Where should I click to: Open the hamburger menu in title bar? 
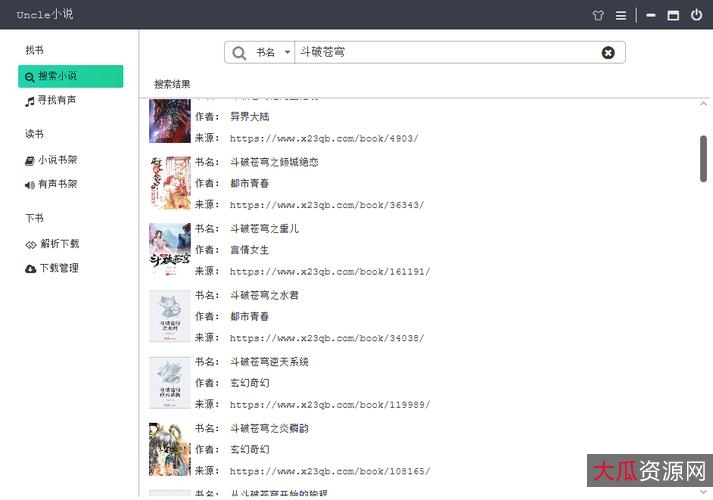621,15
